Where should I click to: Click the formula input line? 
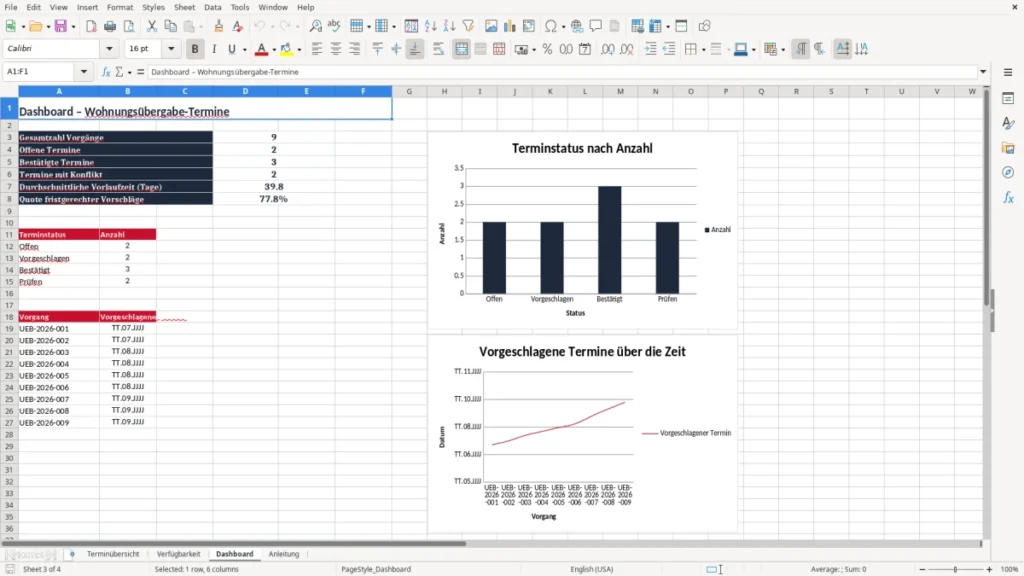(x=562, y=72)
